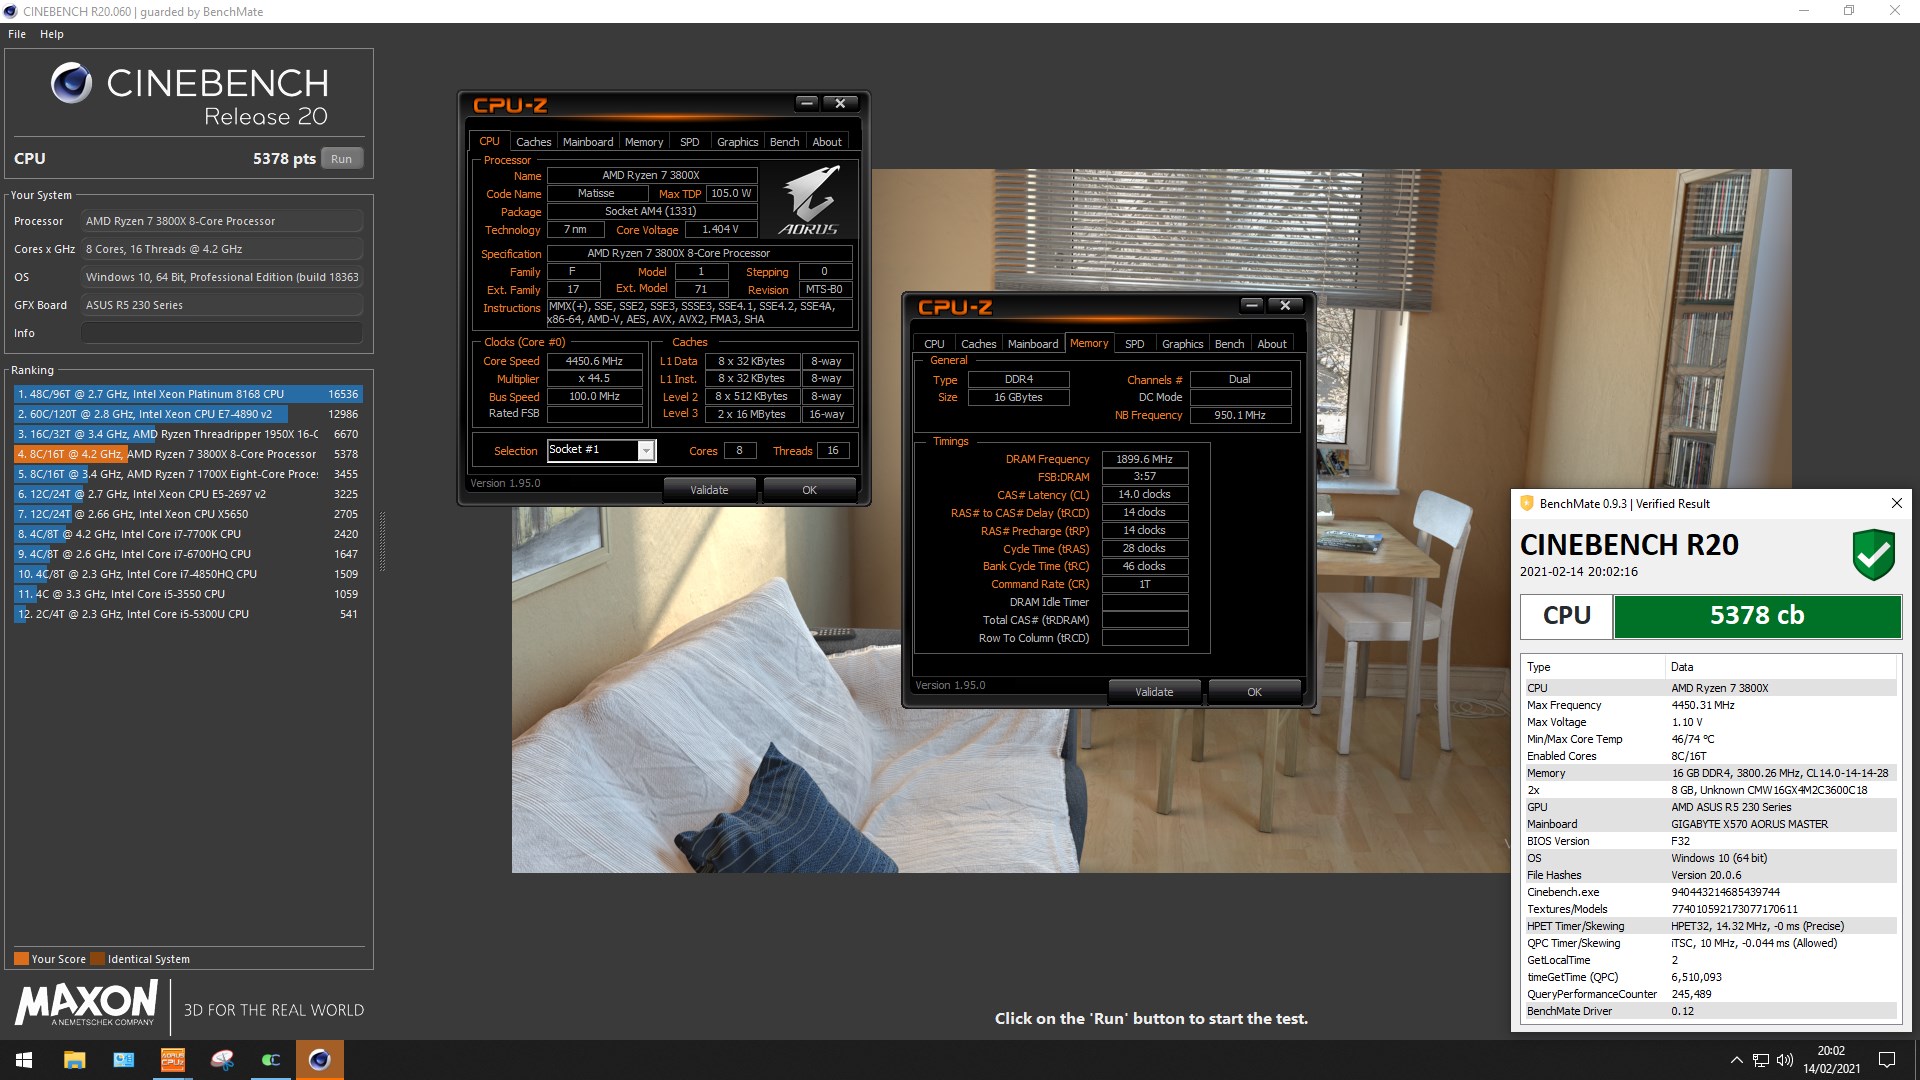The height and width of the screenshot is (1080, 1920).
Task: Select ranking row Ryzen Threadripper 1950X
Action: coord(187,434)
